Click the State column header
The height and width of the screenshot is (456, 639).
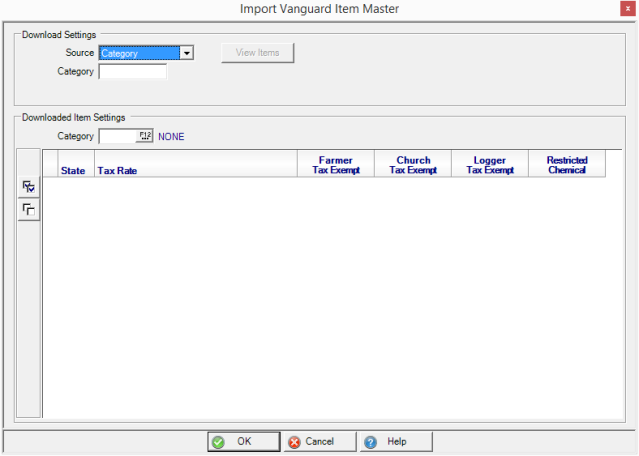click(73, 170)
